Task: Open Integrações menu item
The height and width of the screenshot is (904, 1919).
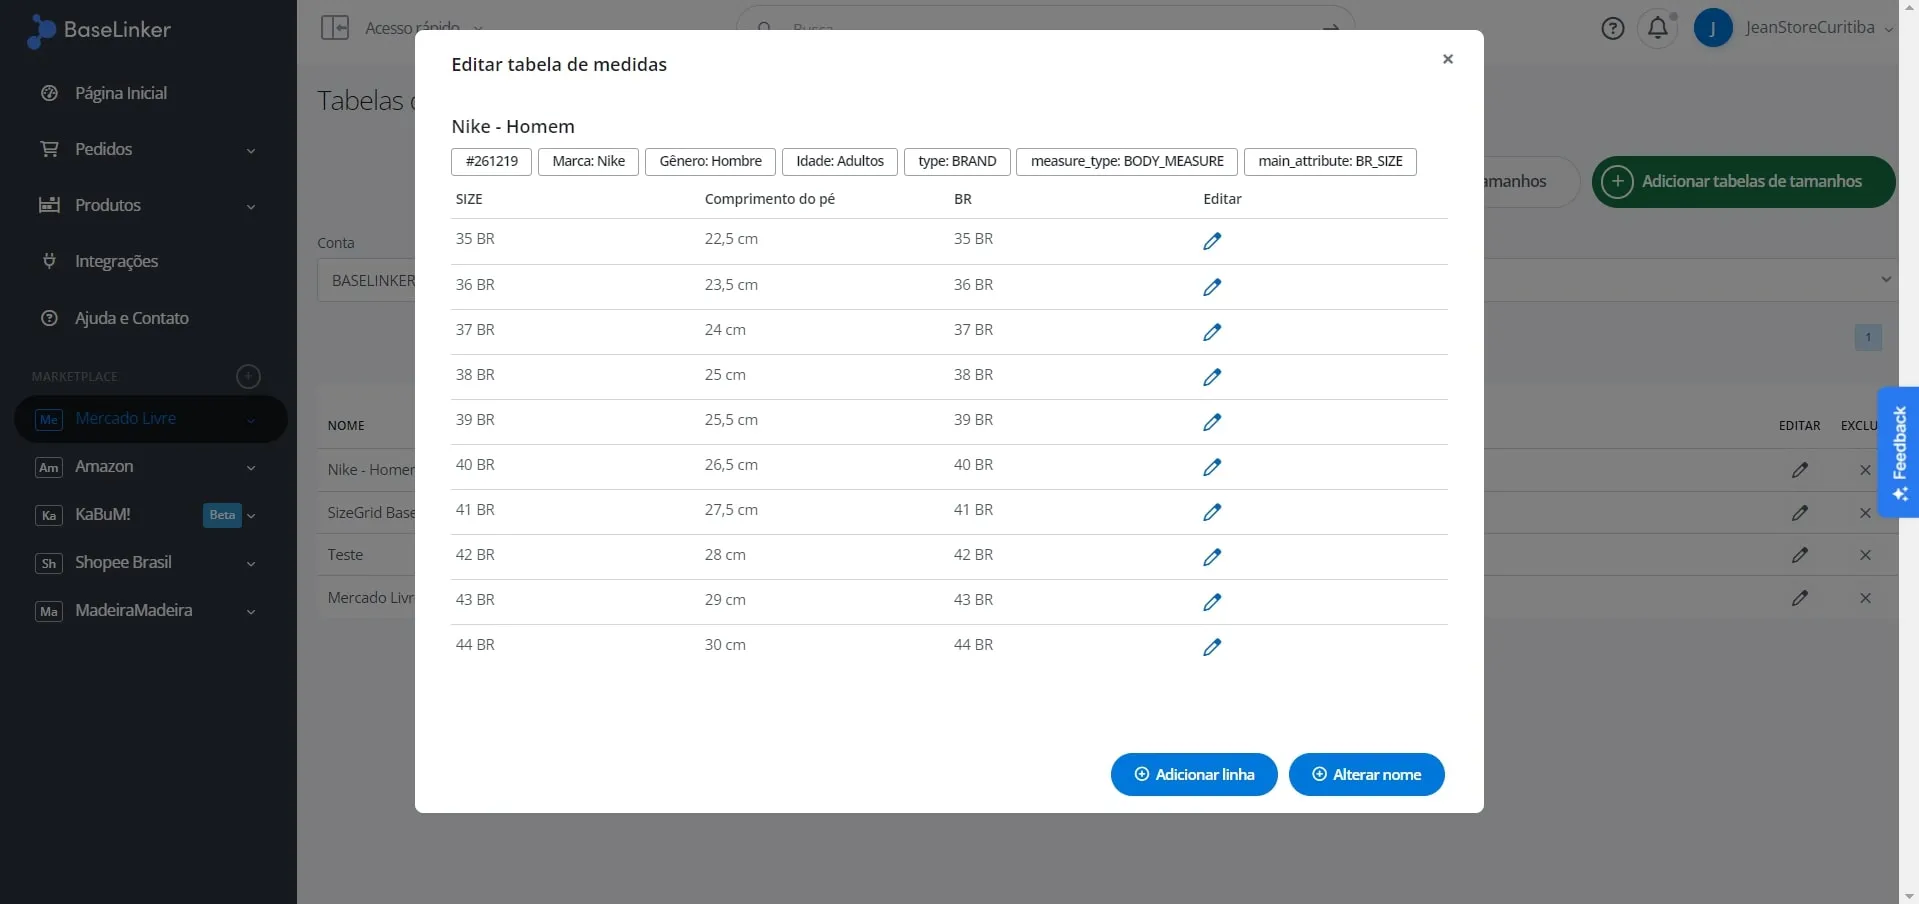Action: click(x=116, y=261)
